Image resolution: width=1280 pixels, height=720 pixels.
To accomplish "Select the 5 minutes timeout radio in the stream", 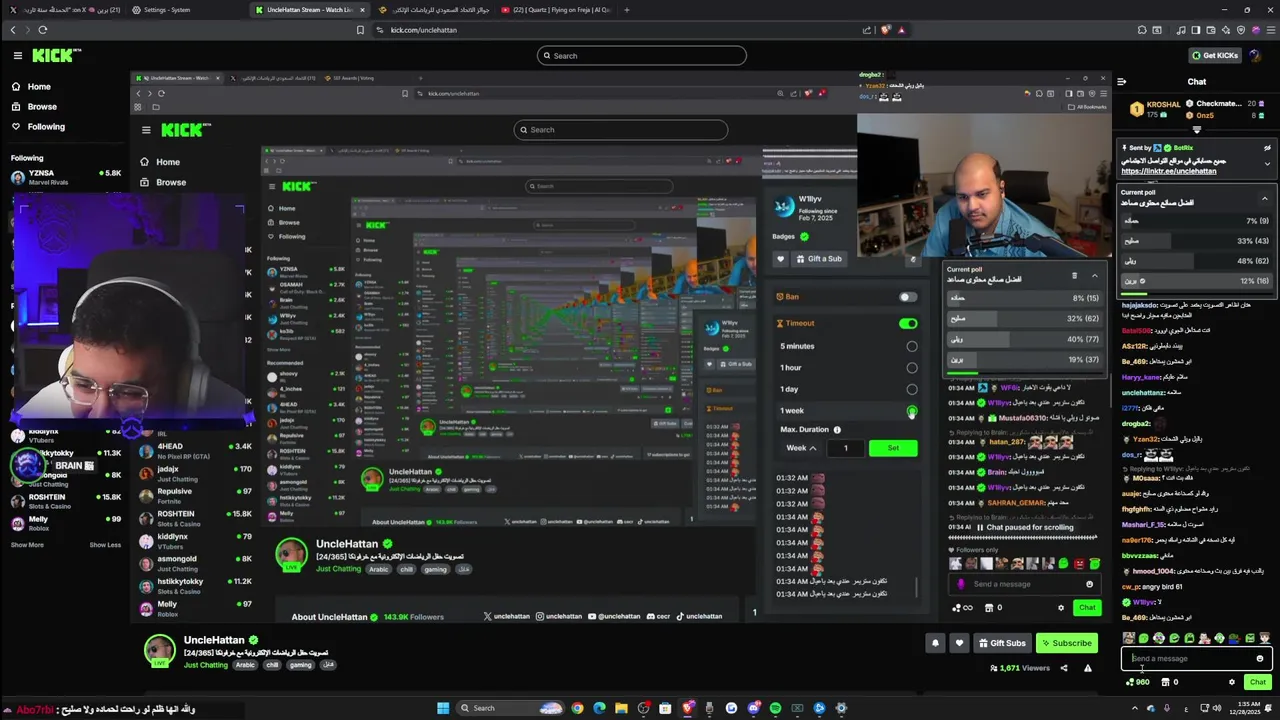I will [x=911, y=346].
